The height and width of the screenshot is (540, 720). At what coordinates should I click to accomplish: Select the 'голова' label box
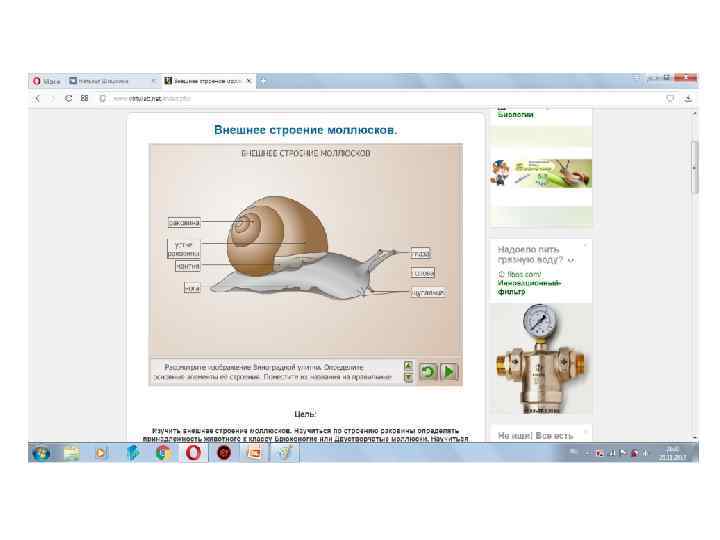[423, 273]
